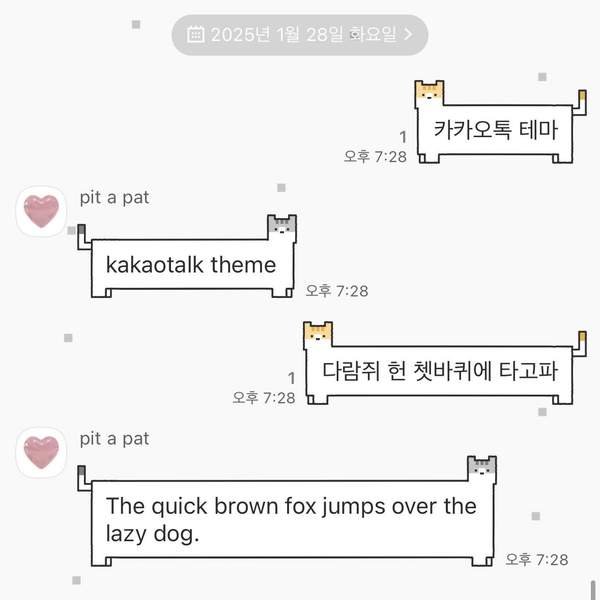This screenshot has width=600, height=600.
Task: Open pit a pat heart avatar above kakaotalk theme
Action: pos(41,211)
